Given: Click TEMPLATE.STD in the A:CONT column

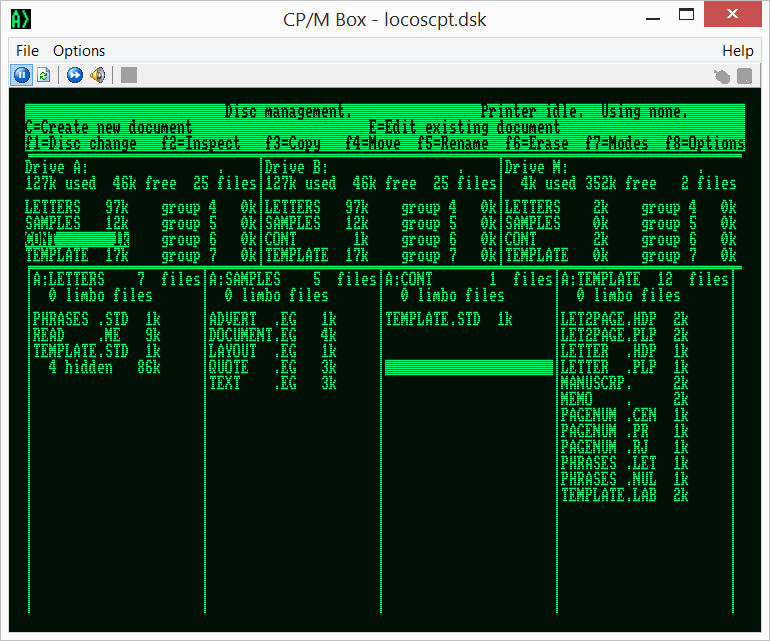Looking at the screenshot, I should click(449, 320).
